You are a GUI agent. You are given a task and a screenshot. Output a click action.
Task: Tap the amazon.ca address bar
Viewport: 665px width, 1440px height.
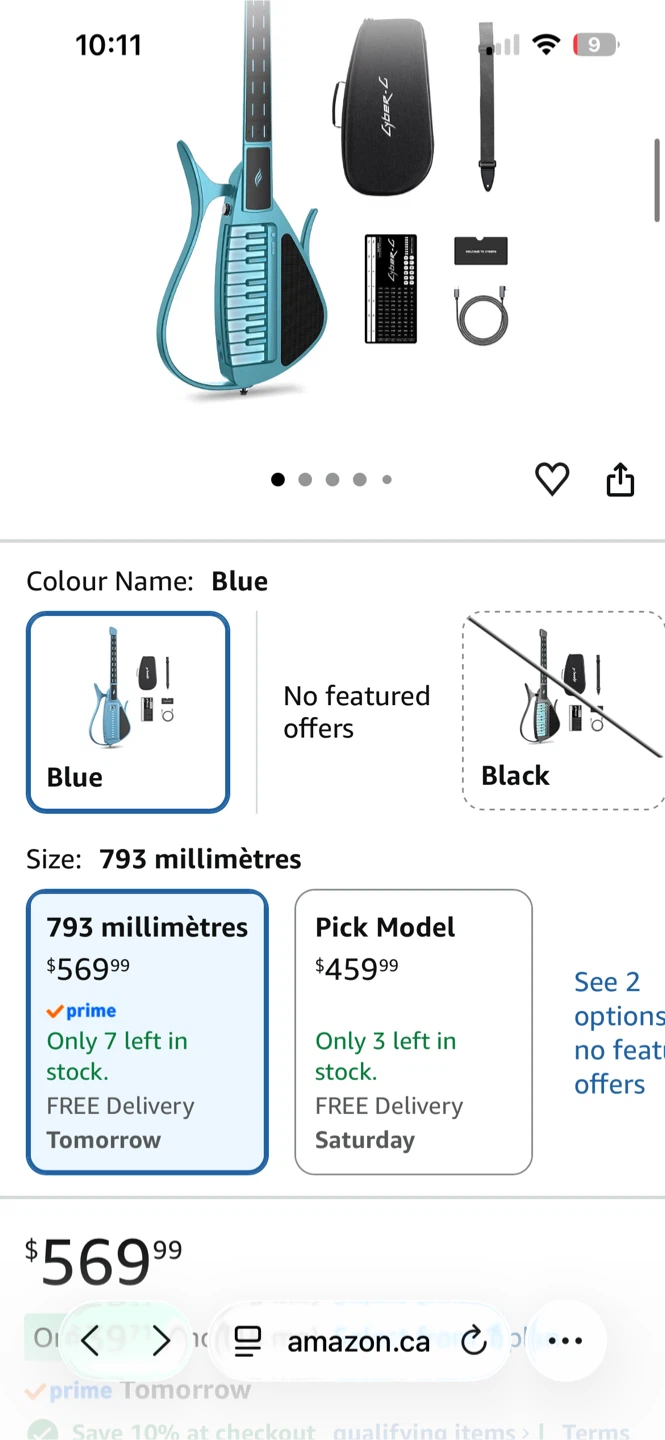(359, 1341)
